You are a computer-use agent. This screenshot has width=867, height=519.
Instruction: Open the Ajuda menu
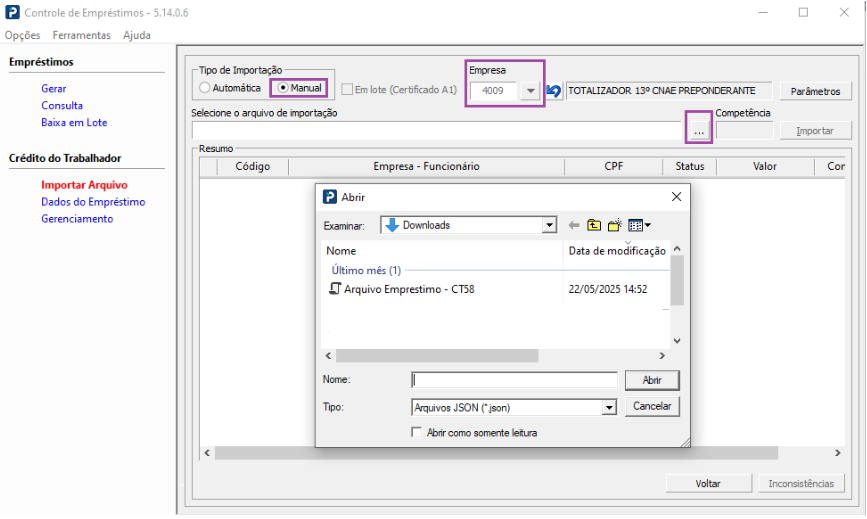coord(137,35)
